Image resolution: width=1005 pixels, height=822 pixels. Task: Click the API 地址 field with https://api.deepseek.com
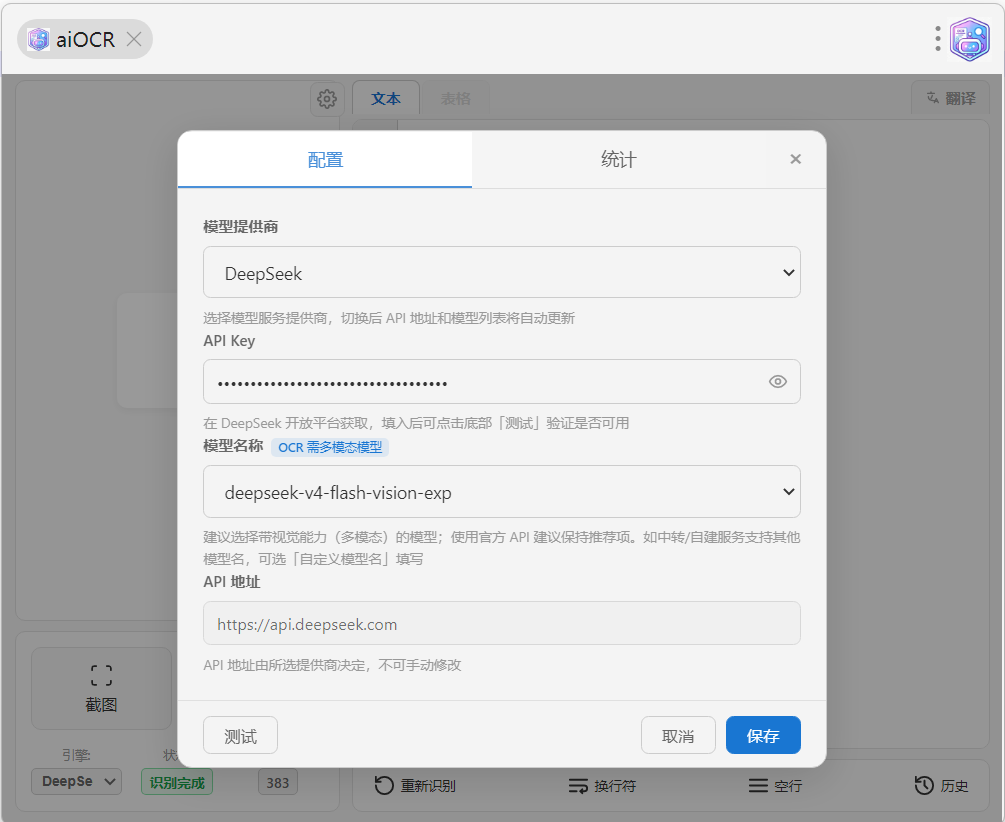tap(502, 623)
